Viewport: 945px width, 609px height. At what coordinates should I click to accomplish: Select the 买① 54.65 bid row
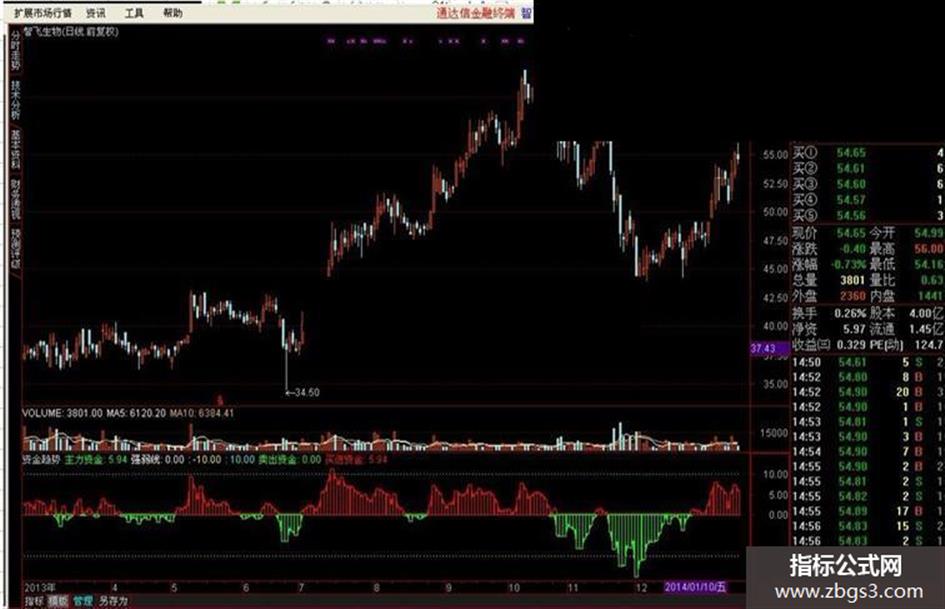pyautogui.click(x=868, y=153)
